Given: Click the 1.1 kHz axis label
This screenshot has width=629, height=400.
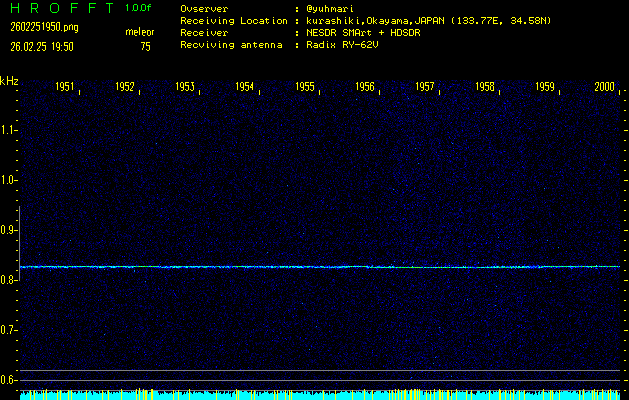Looking at the screenshot, I should click(9, 130).
